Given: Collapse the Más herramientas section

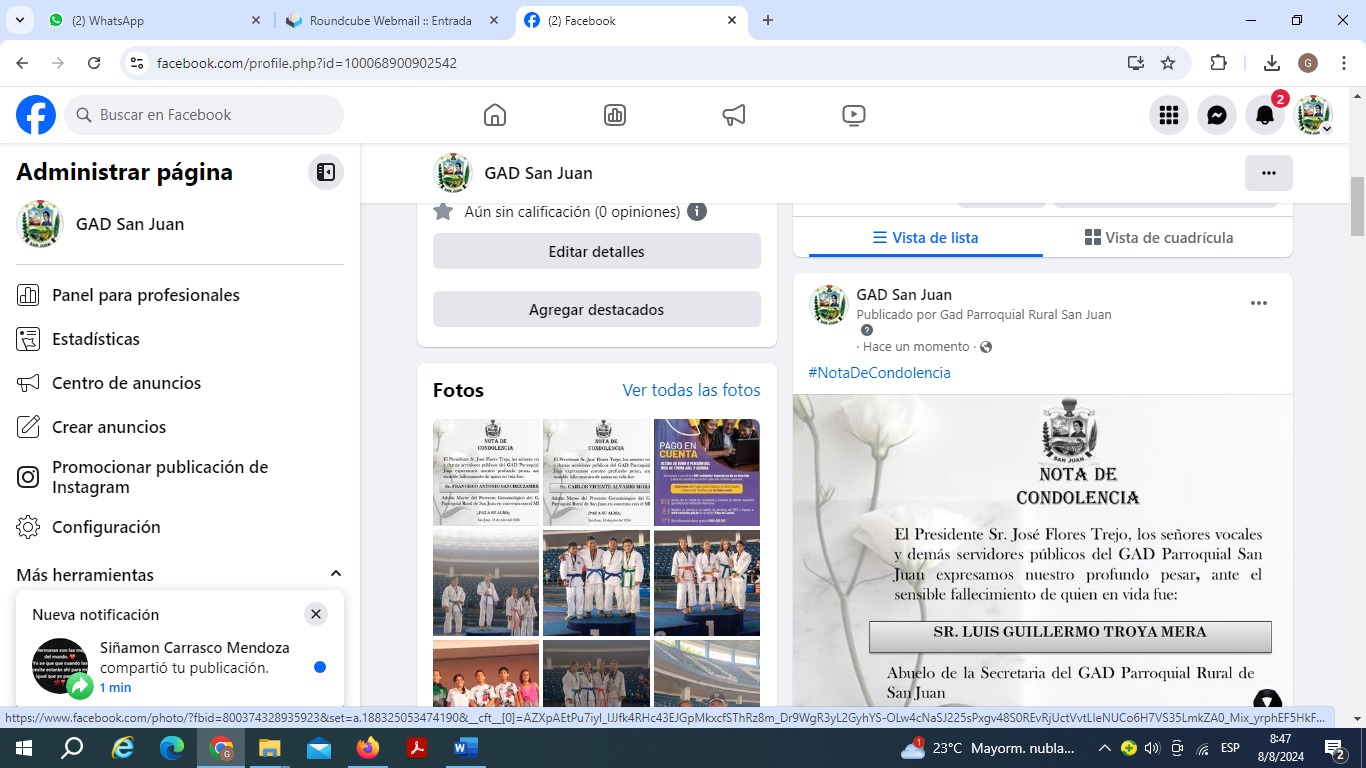Looking at the screenshot, I should tap(336, 574).
